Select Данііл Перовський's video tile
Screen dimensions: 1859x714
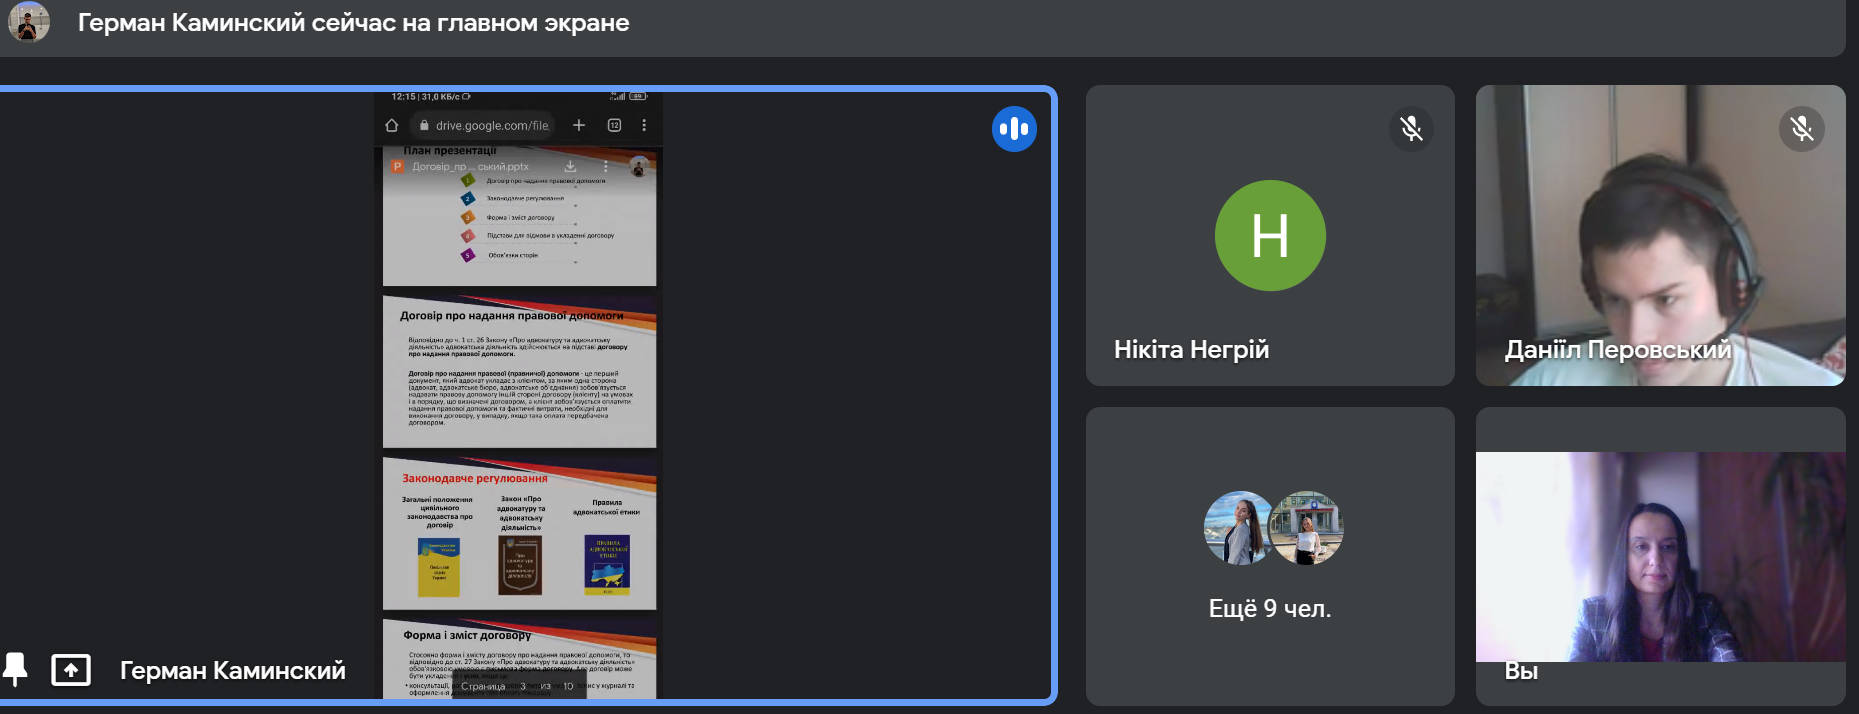click(1660, 235)
